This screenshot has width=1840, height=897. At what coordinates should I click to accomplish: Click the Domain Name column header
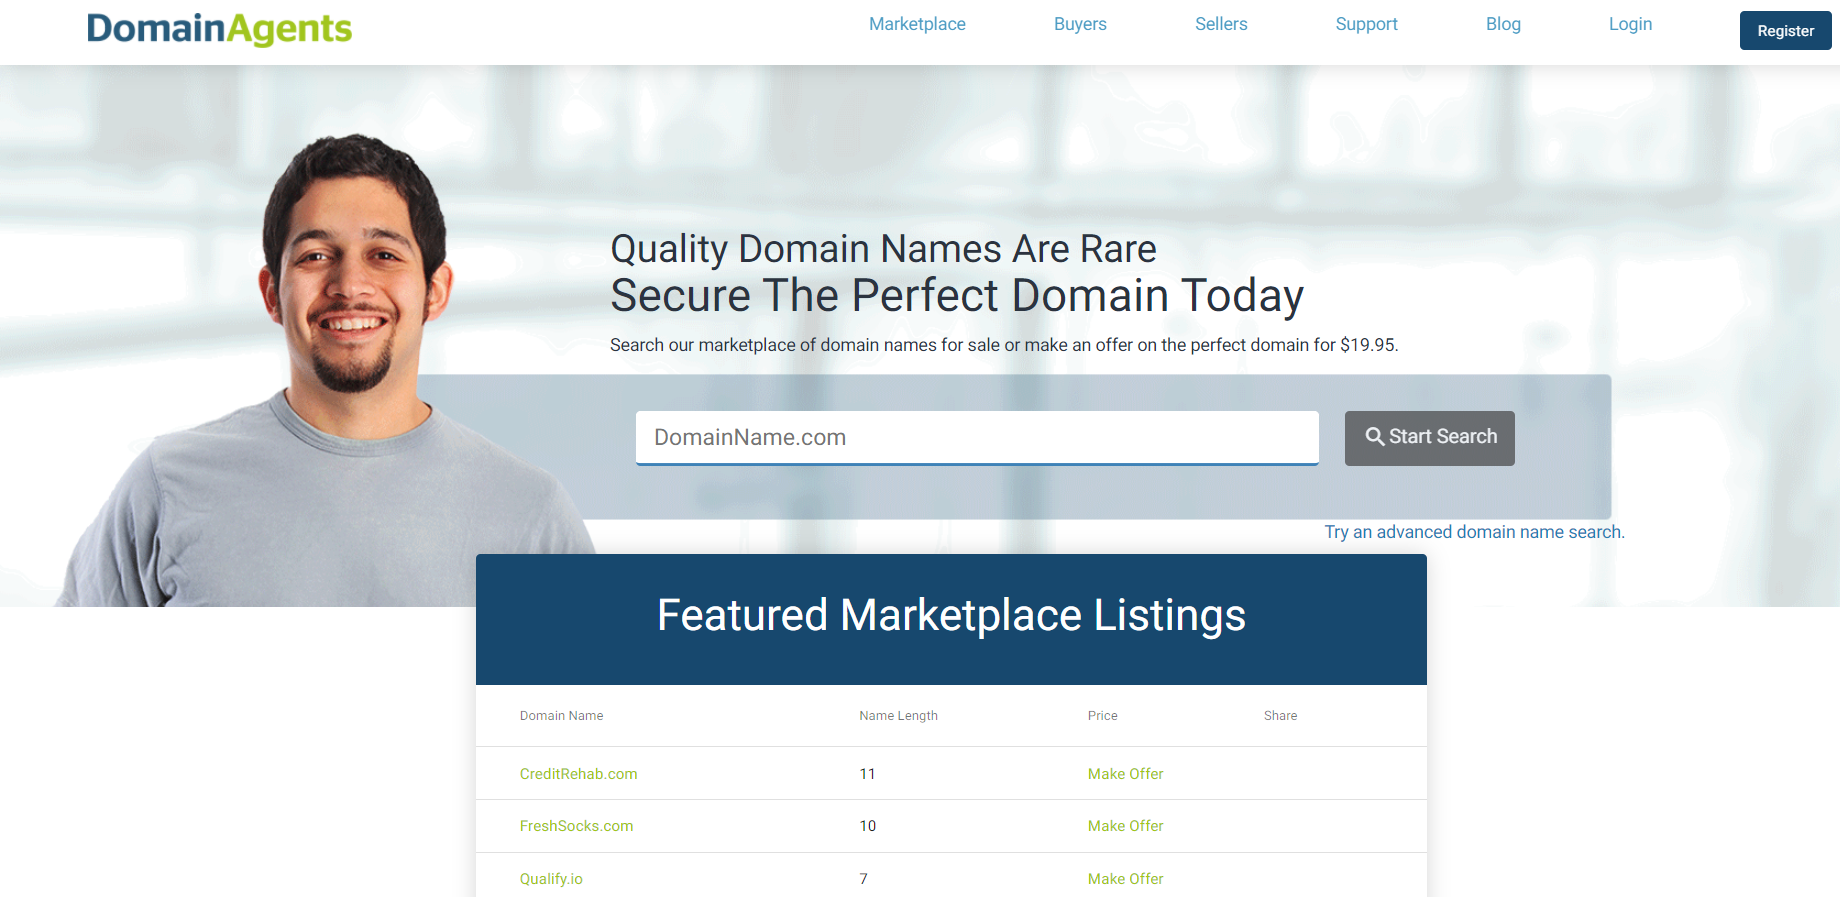pos(561,716)
